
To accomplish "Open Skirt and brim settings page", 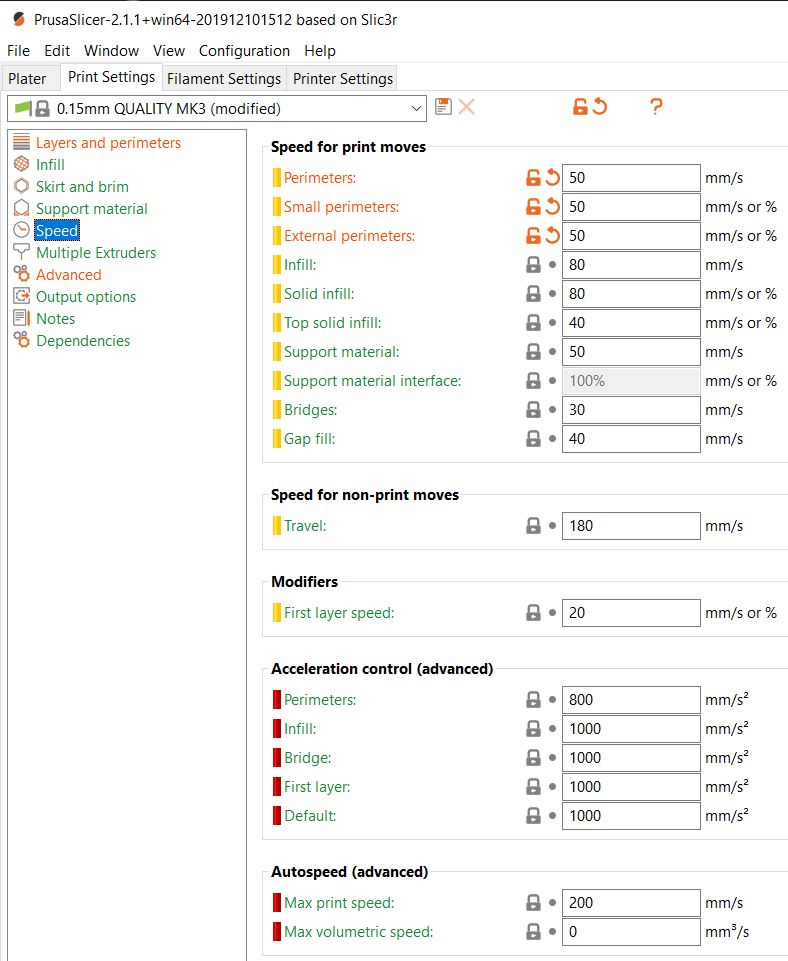I will pyautogui.click(x=82, y=187).
